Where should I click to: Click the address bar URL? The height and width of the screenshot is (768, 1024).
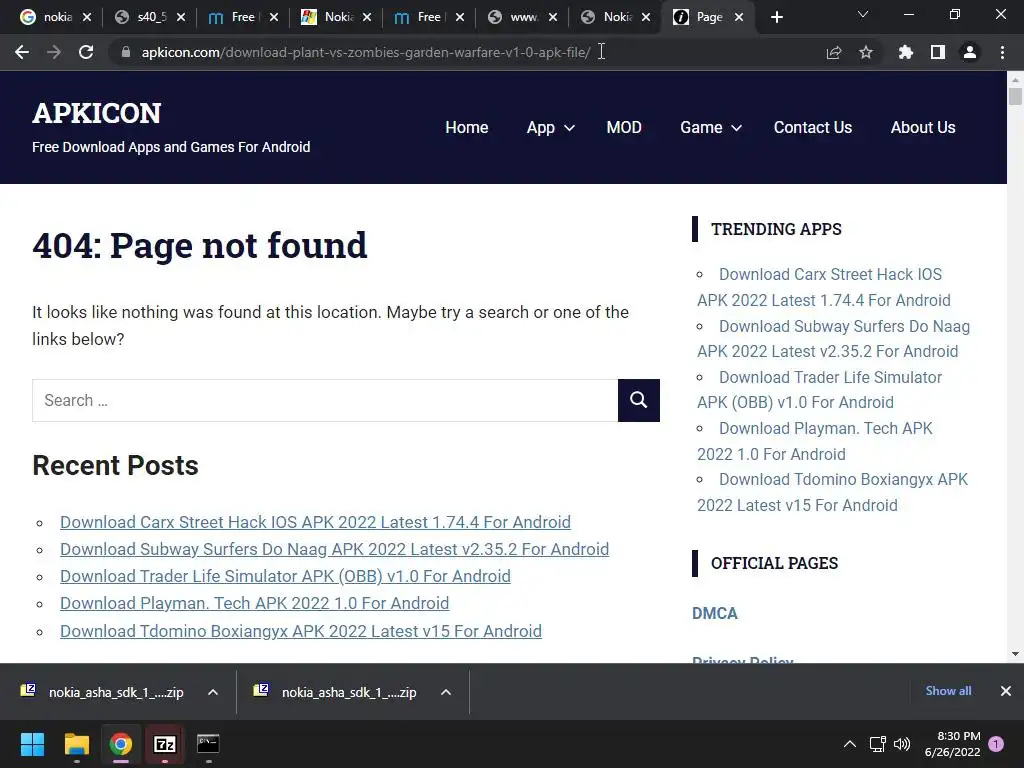(x=366, y=52)
